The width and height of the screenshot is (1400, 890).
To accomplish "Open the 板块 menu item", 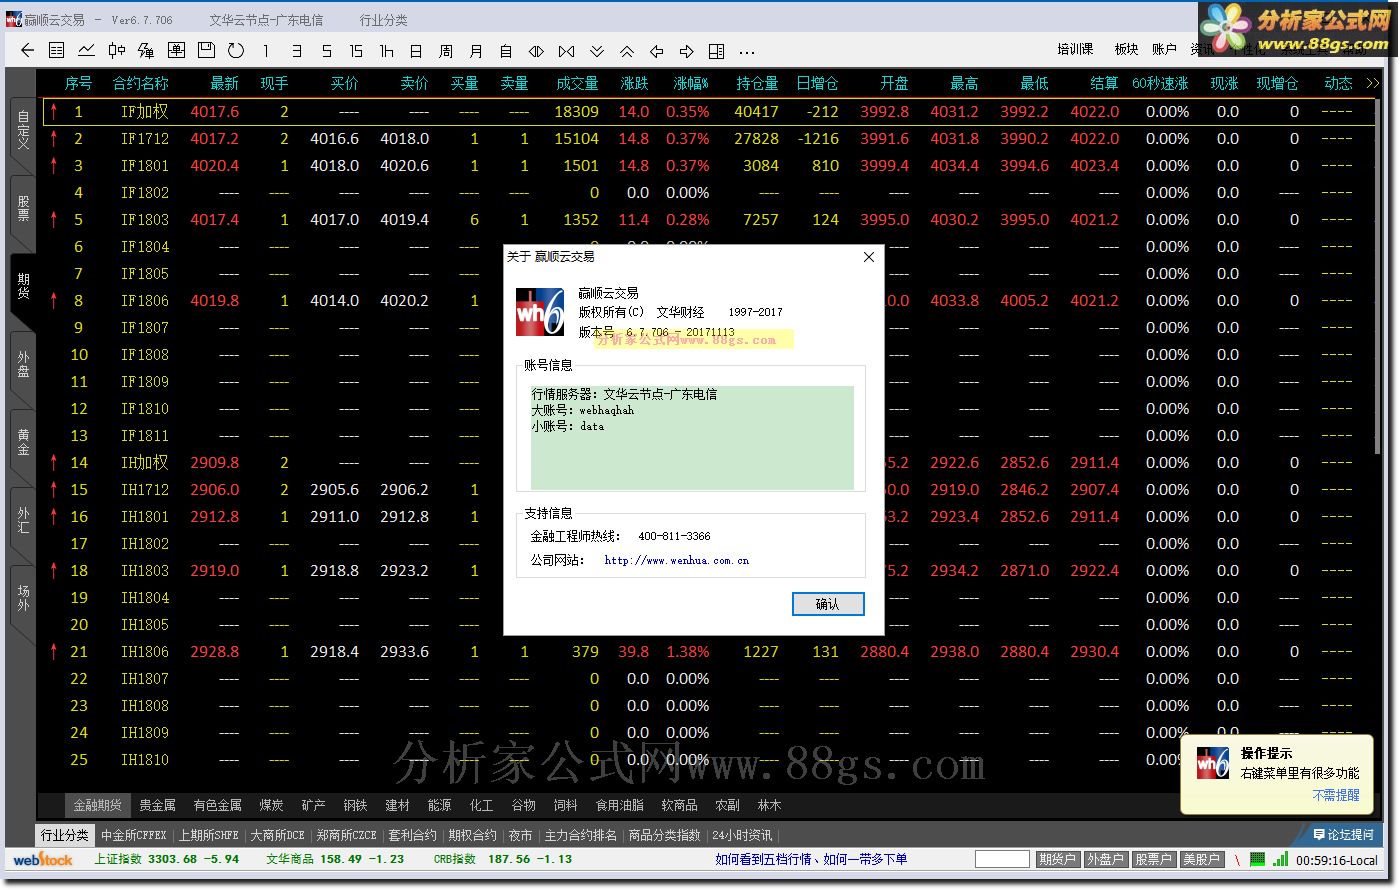I will [1126, 49].
